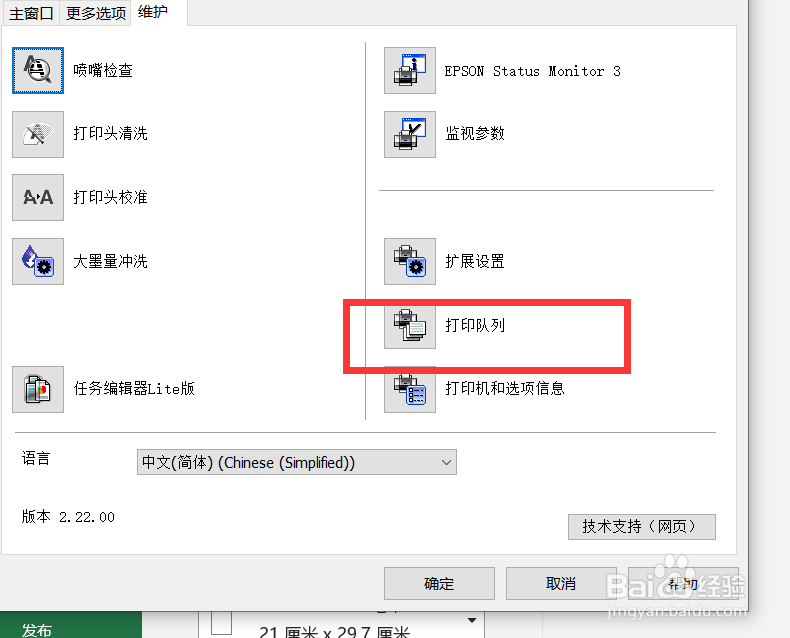Open 技术支持（网页） support button
The height and width of the screenshot is (638, 790).
(641, 527)
